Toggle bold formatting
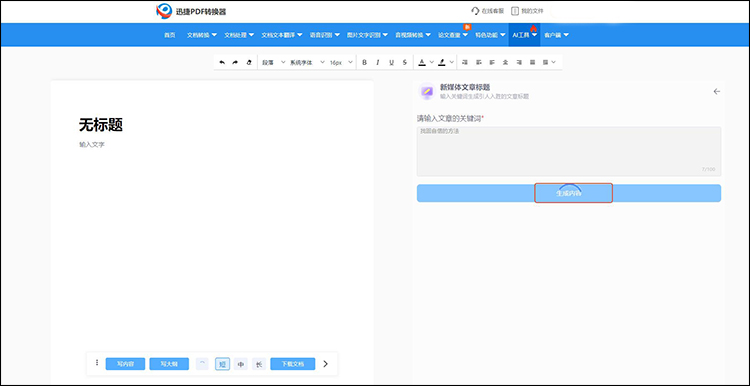The image size is (750, 386). click(364, 62)
